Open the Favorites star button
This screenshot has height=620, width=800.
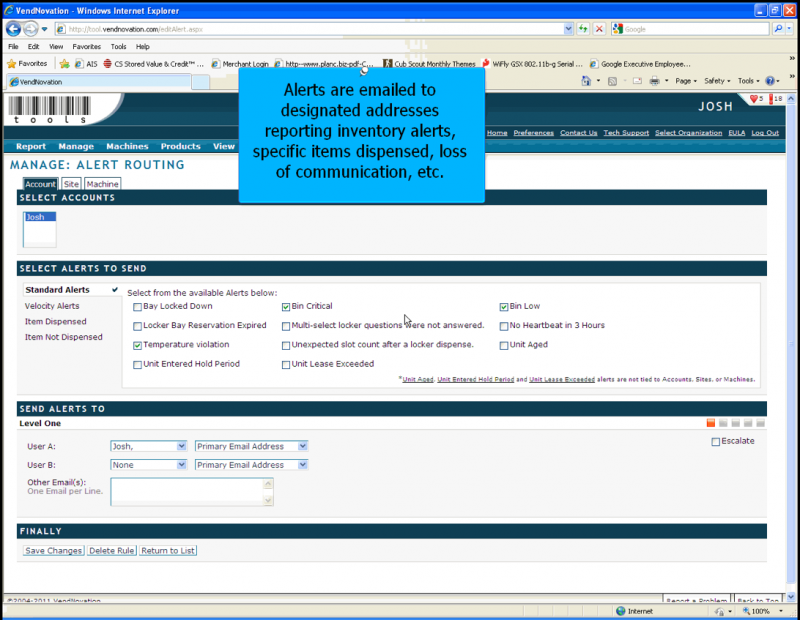pyautogui.click(x=27, y=64)
